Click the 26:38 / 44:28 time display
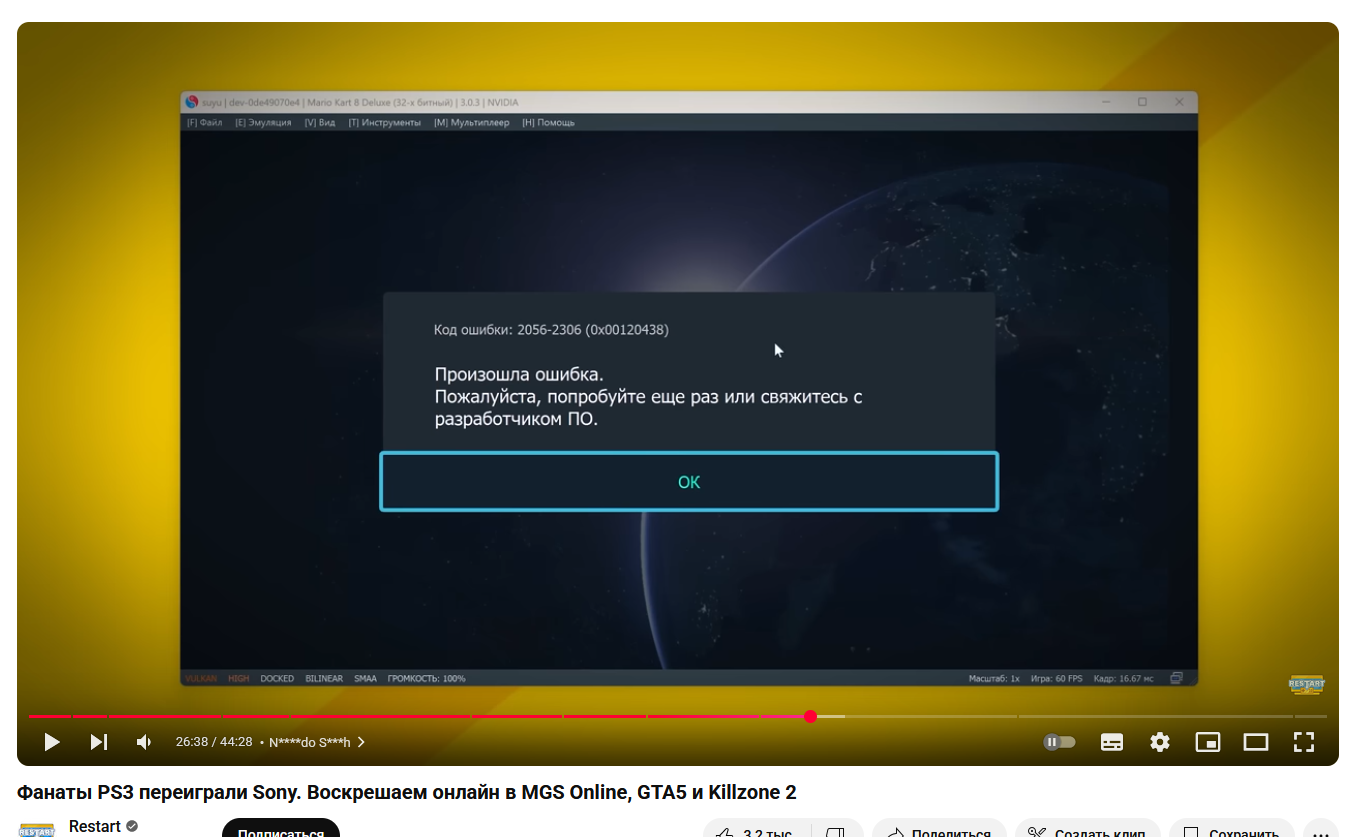Screen dimensions: 1352x837 pos(214,742)
